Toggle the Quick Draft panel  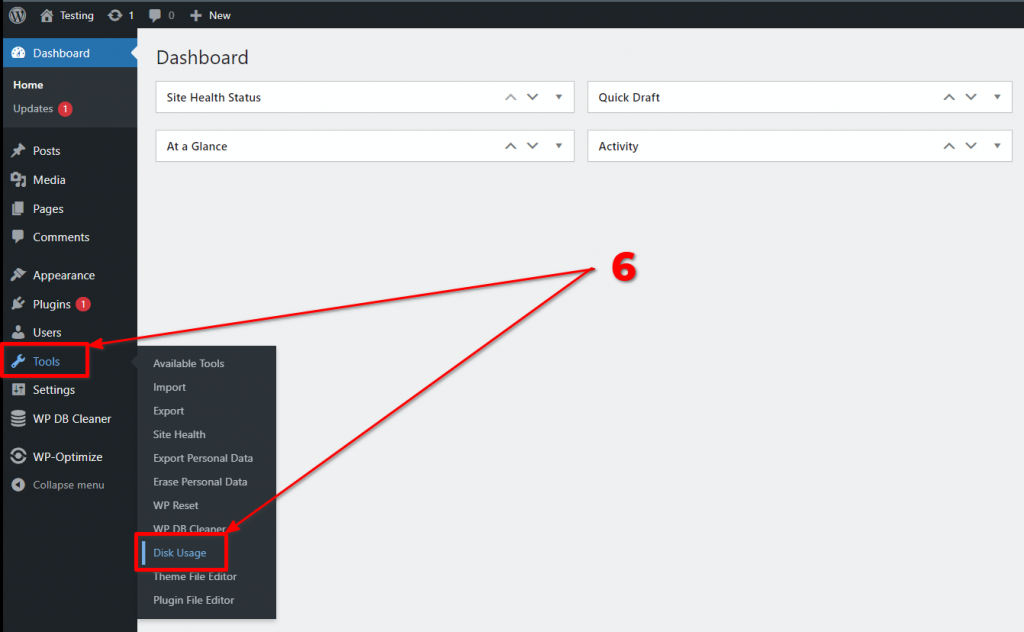(x=997, y=97)
